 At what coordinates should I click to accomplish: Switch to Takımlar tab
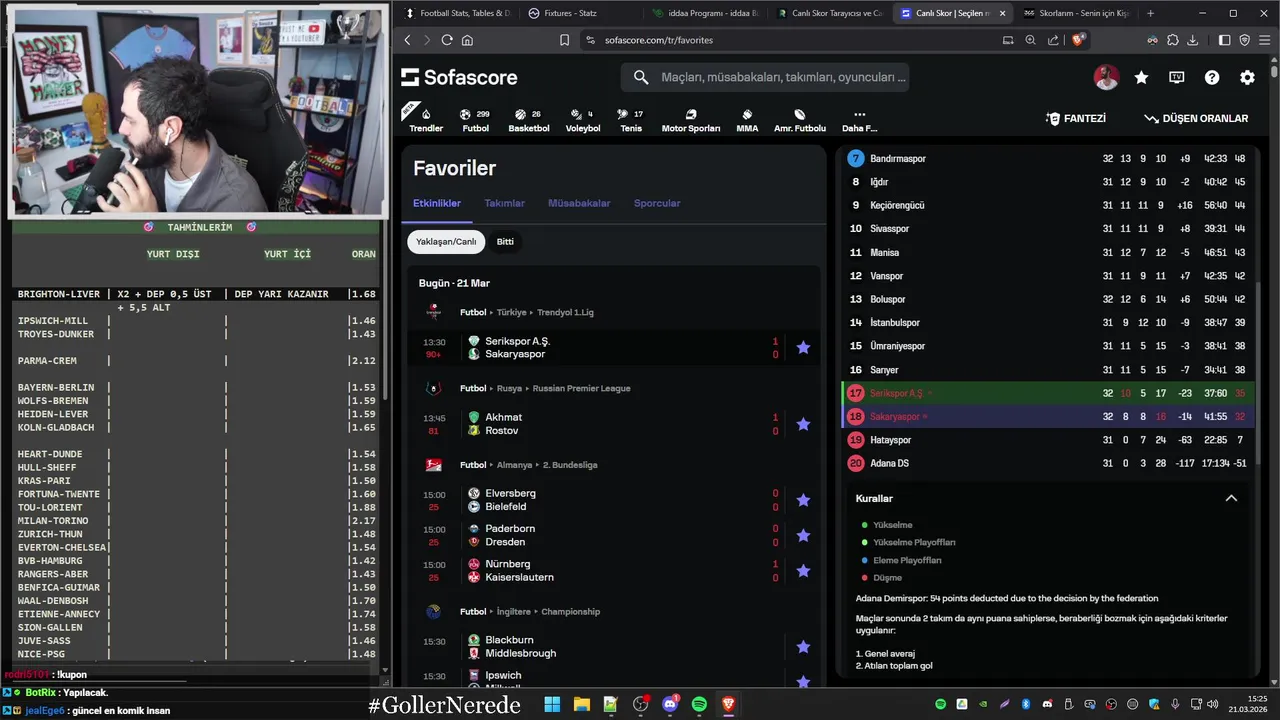pyautogui.click(x=504, y=203)
